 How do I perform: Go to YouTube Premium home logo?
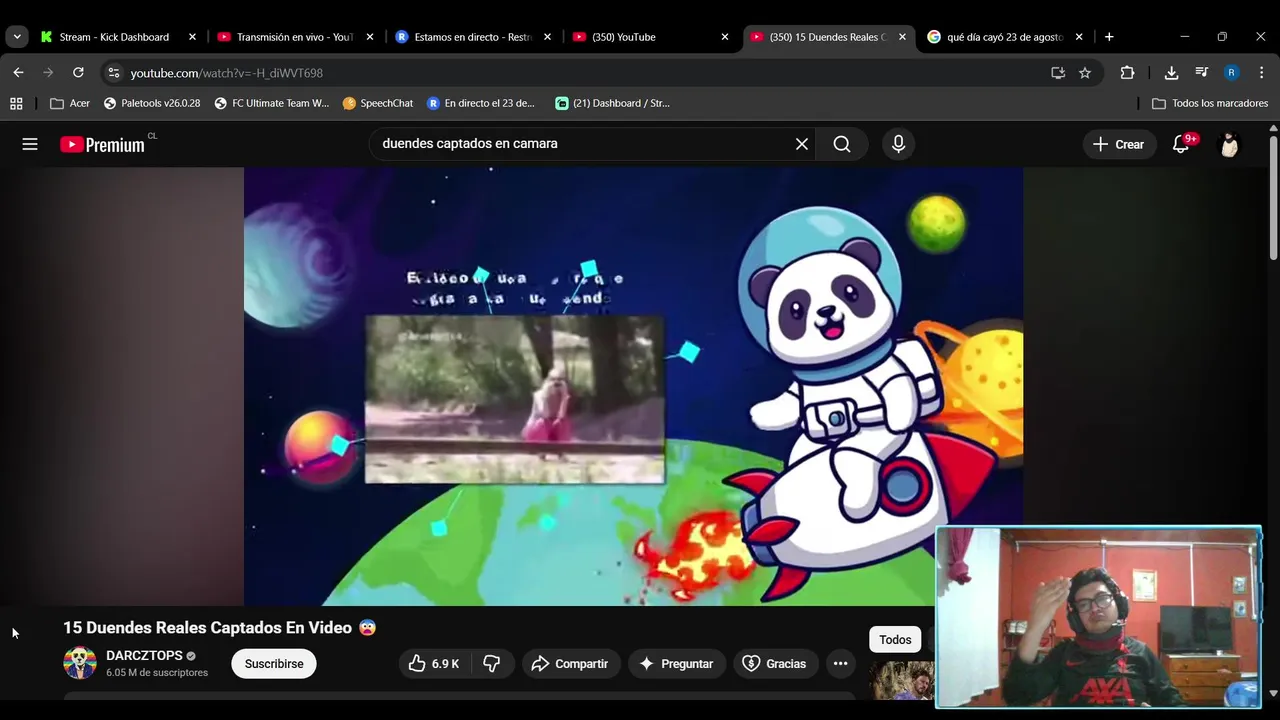pyautogui.click(x=102, y=144)
